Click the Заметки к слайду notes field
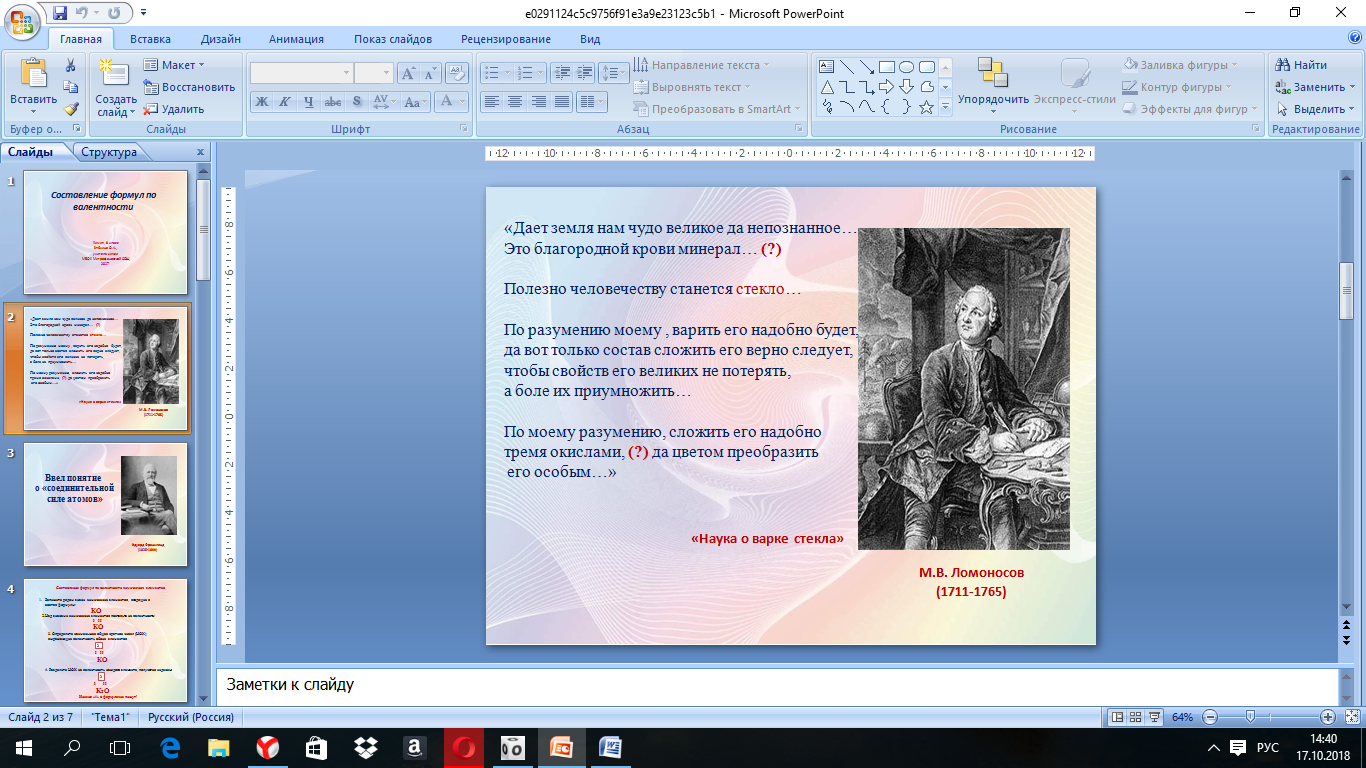The height and width of the screenshot is (768, 1366). [776, 685]
